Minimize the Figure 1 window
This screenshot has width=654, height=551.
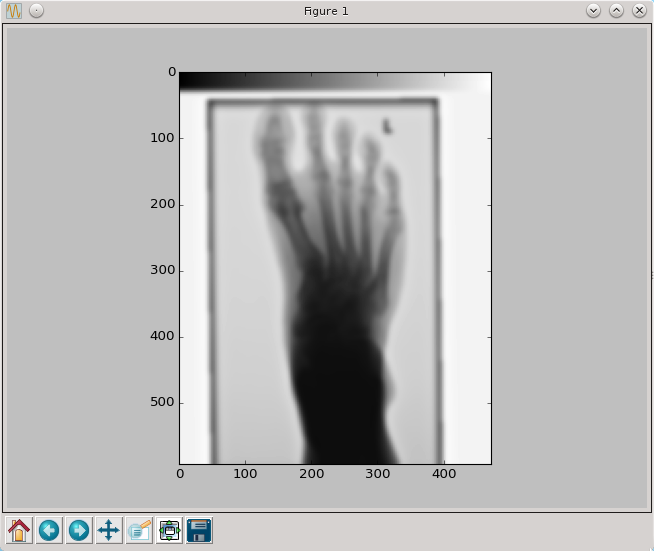point(593,11)
